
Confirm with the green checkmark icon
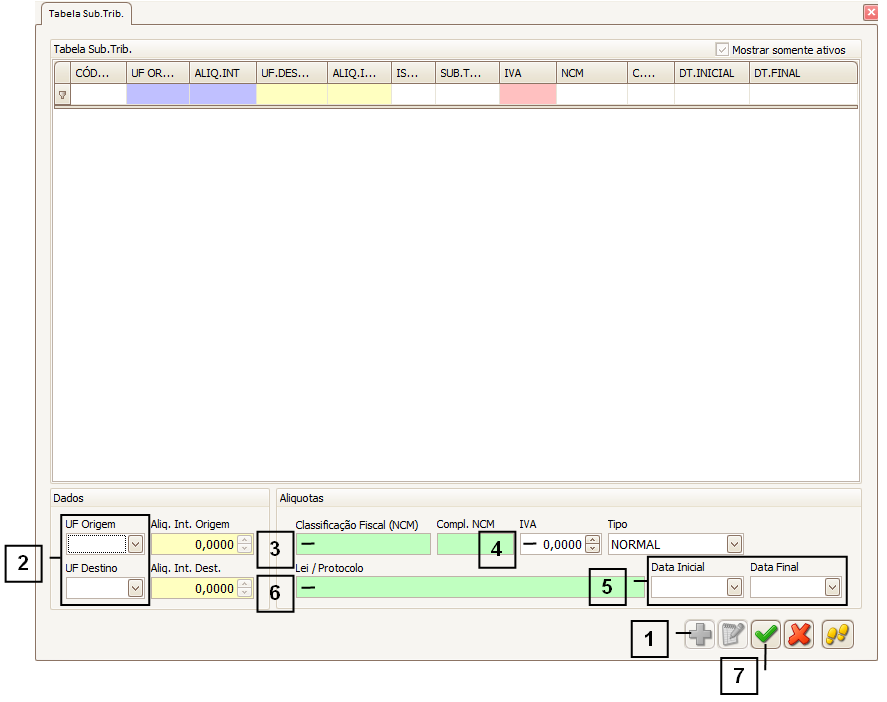tap(766, 635)
